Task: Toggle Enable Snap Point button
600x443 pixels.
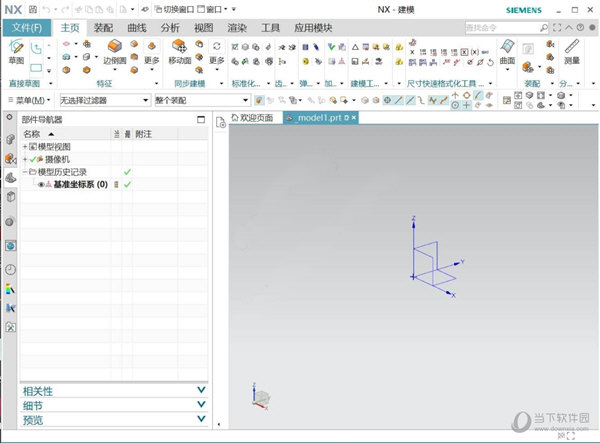Action: point(387,100)
